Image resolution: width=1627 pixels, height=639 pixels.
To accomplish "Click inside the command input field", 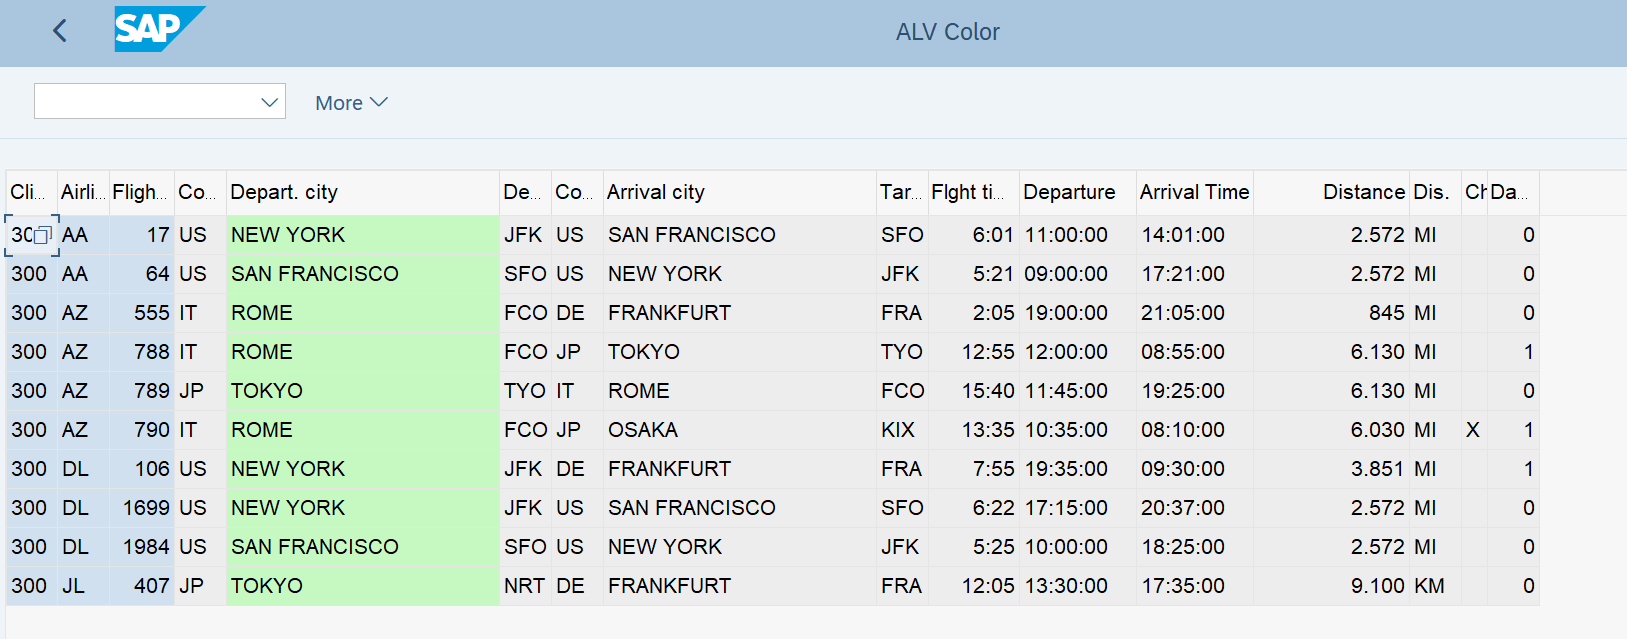I will tap(145, 102).
